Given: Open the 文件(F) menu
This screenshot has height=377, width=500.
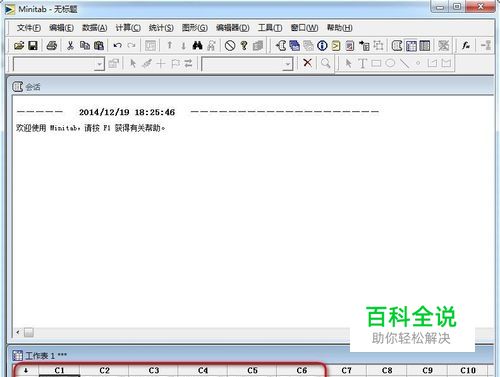Looking at the screenshot, I should [x=29, y=28].
